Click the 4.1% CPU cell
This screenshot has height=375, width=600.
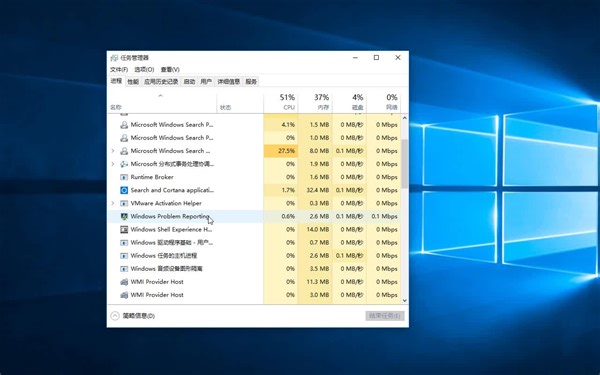click(x=281, y=125)
